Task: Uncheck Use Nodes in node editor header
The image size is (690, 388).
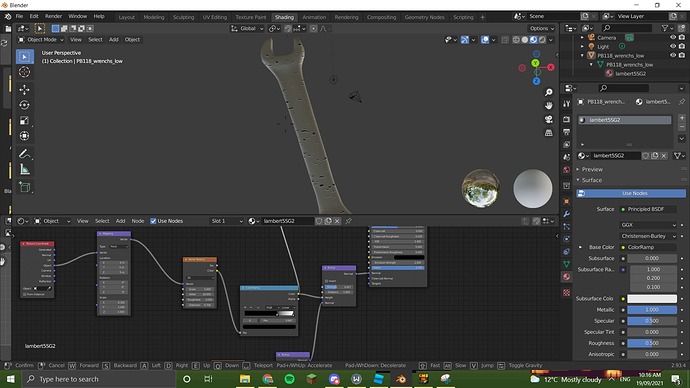Action: tap(153, 221)
